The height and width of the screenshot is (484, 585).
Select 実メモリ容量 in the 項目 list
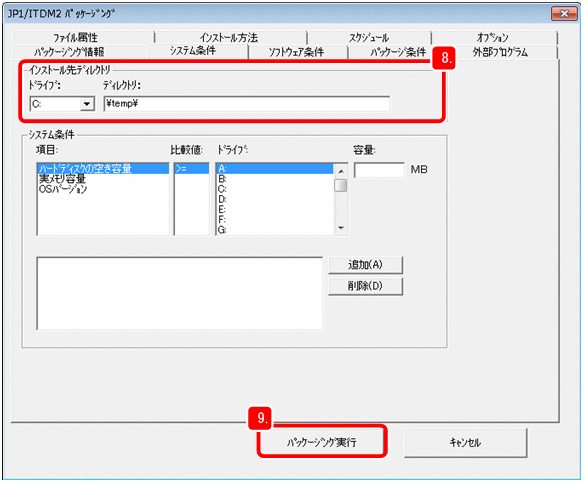pos(103,179)
